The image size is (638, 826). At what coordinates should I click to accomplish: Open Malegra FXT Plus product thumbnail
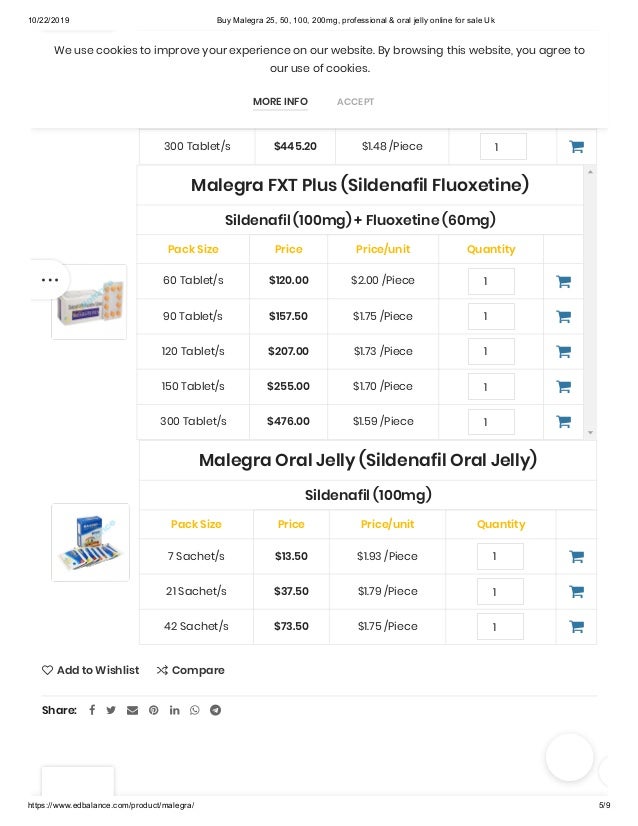tap(90, 301)
